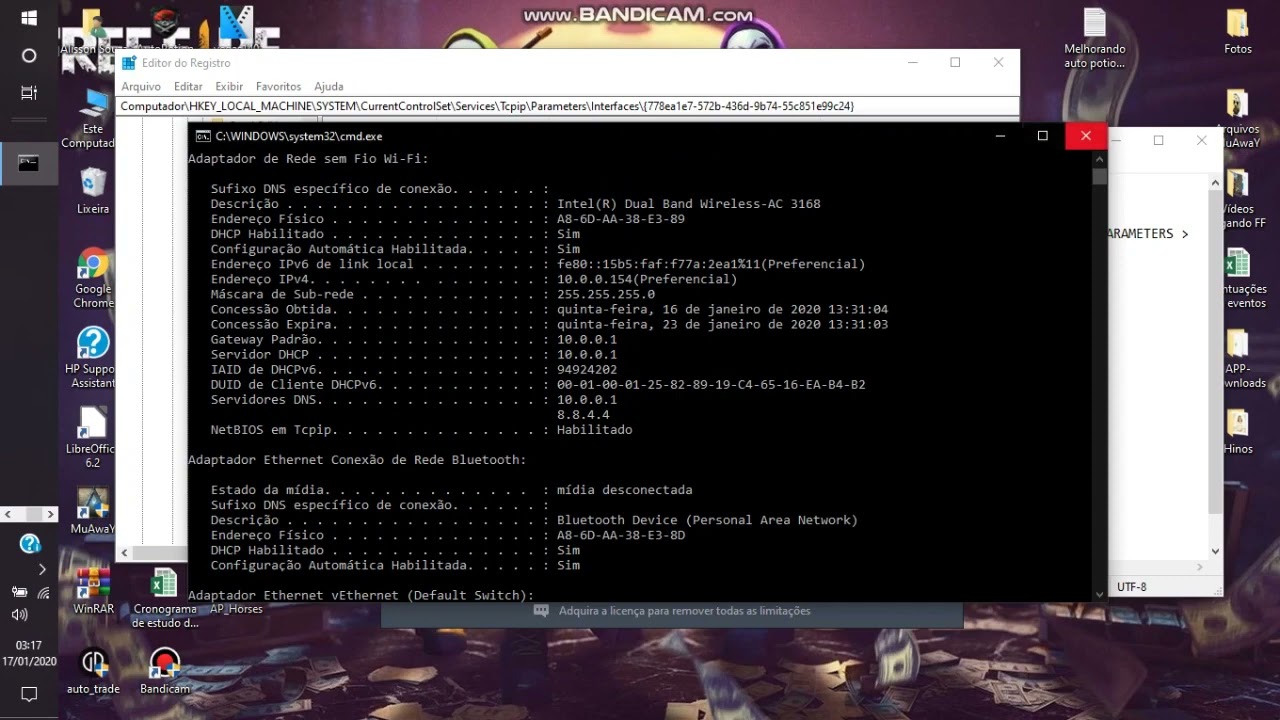This screenshot has width=1280, height=720.
Task: Open the Action Center notifications icon
Action: pos(29,694)
